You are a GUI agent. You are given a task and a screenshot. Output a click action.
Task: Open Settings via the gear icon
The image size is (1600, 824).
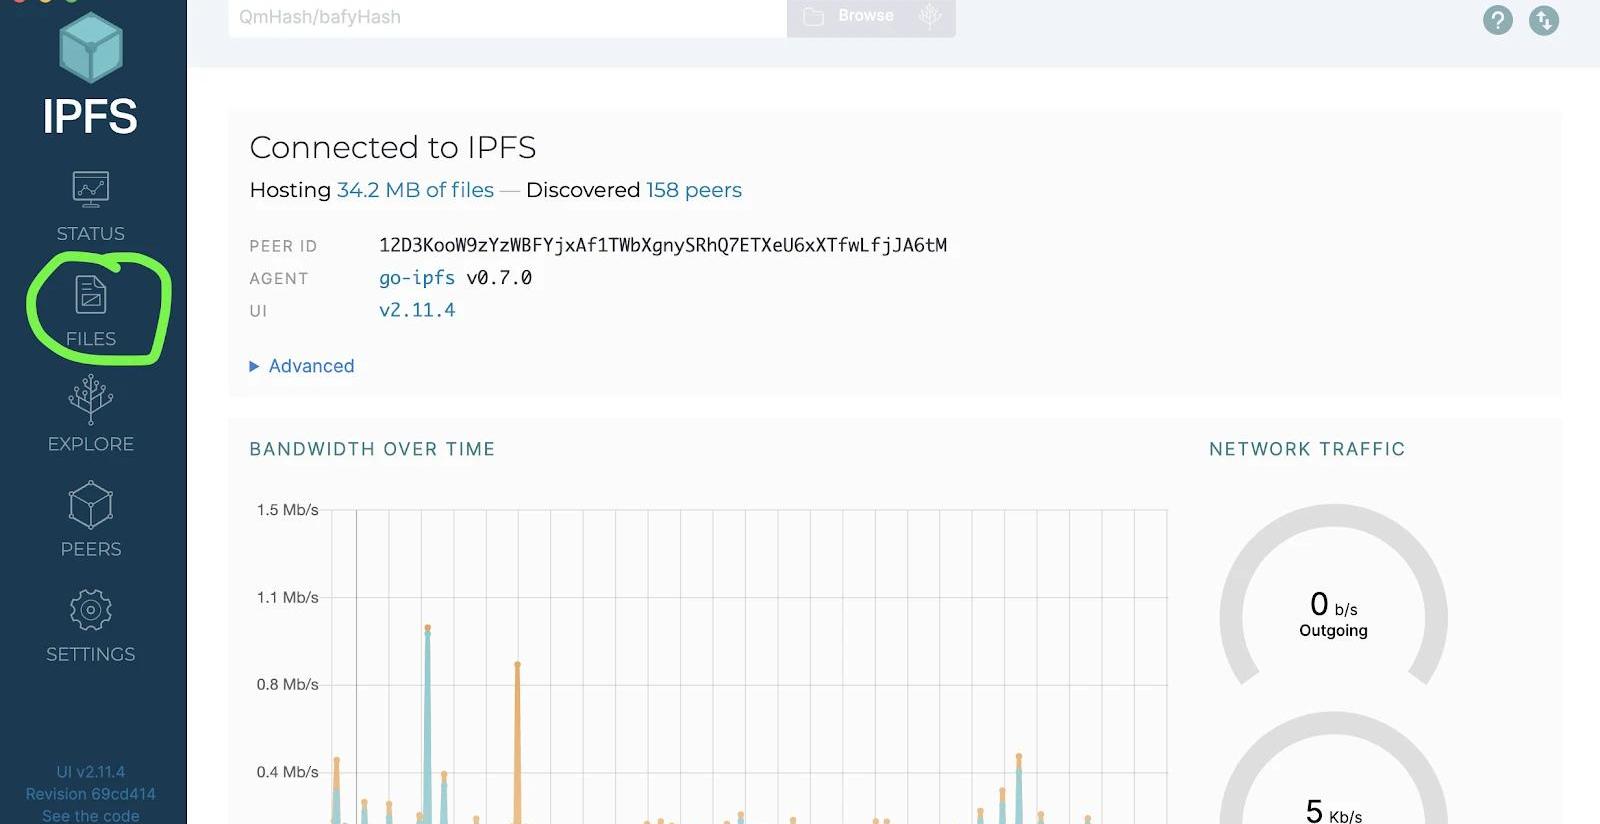coord(90,610)
